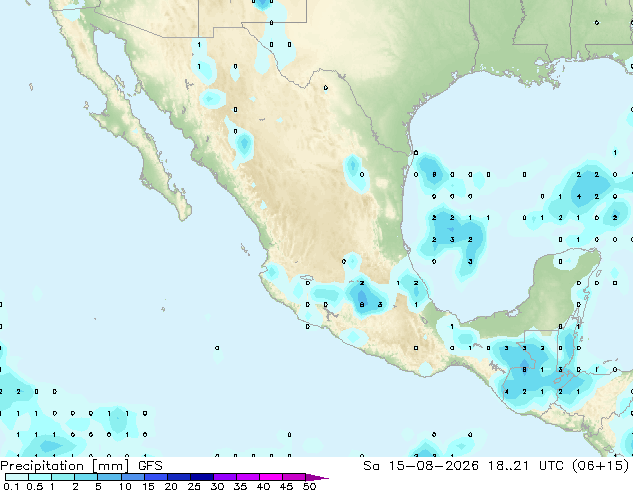Choose the 20–25 mm dark blue swatch
634x490 pixels.
(178, 477)
